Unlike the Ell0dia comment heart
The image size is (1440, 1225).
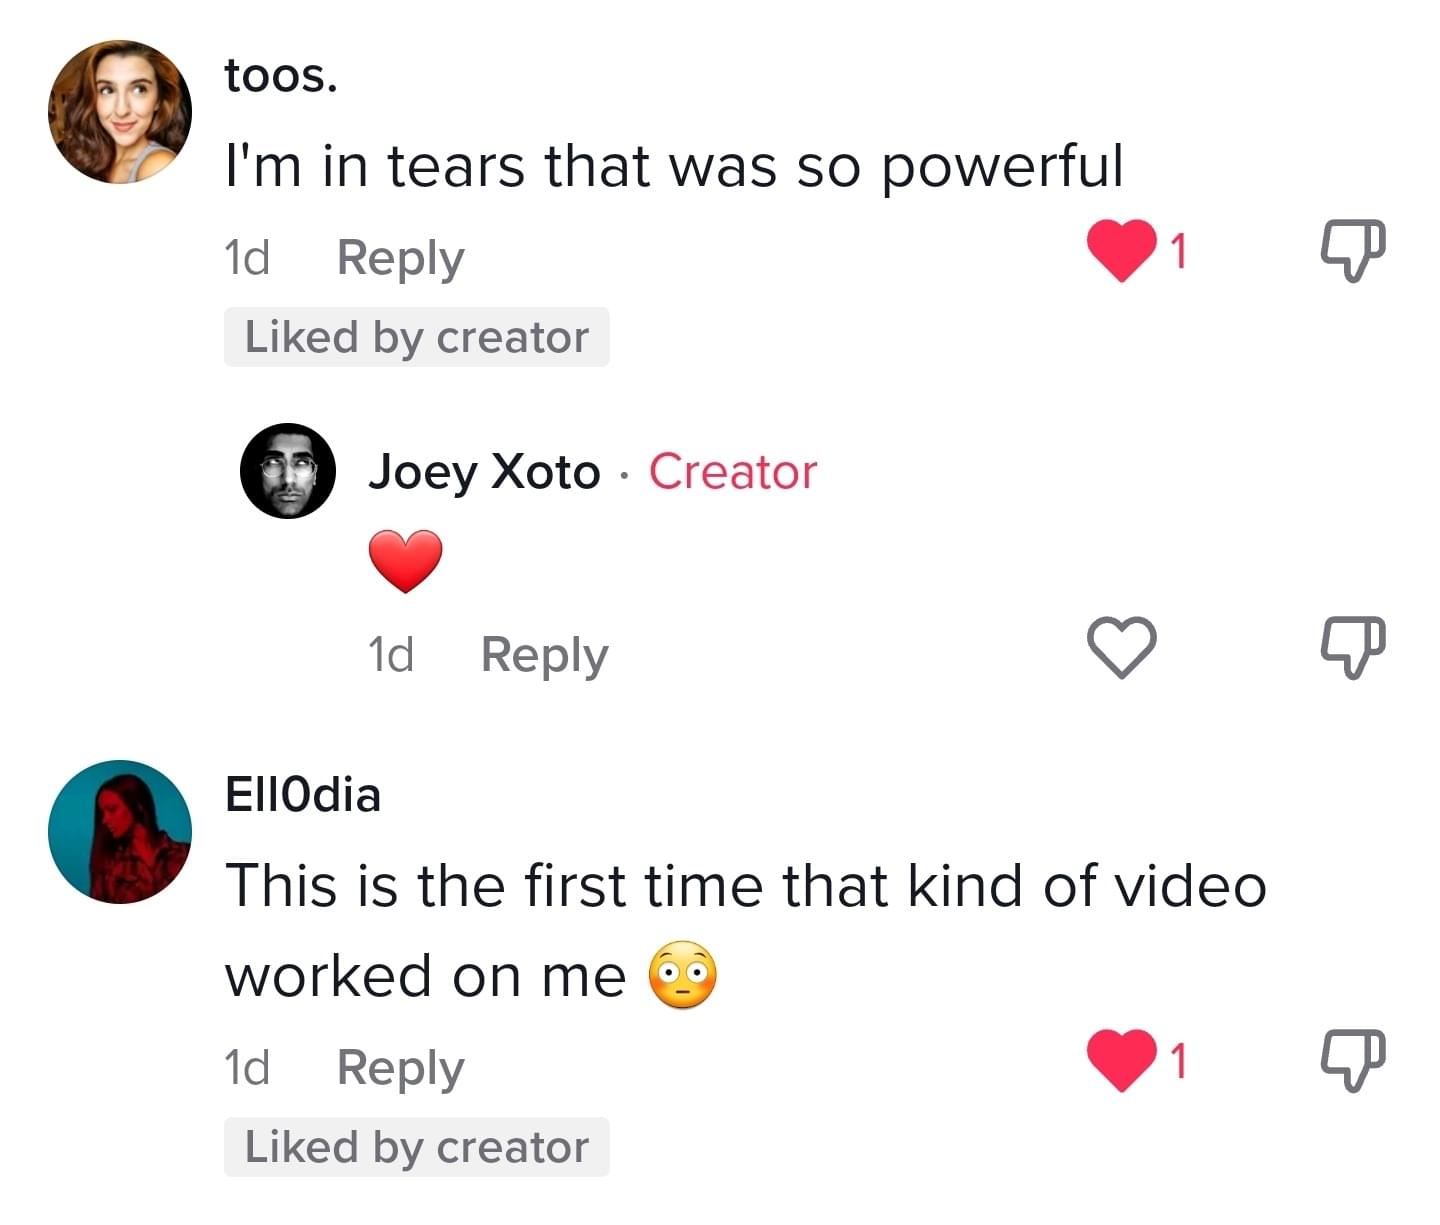1122,1060
